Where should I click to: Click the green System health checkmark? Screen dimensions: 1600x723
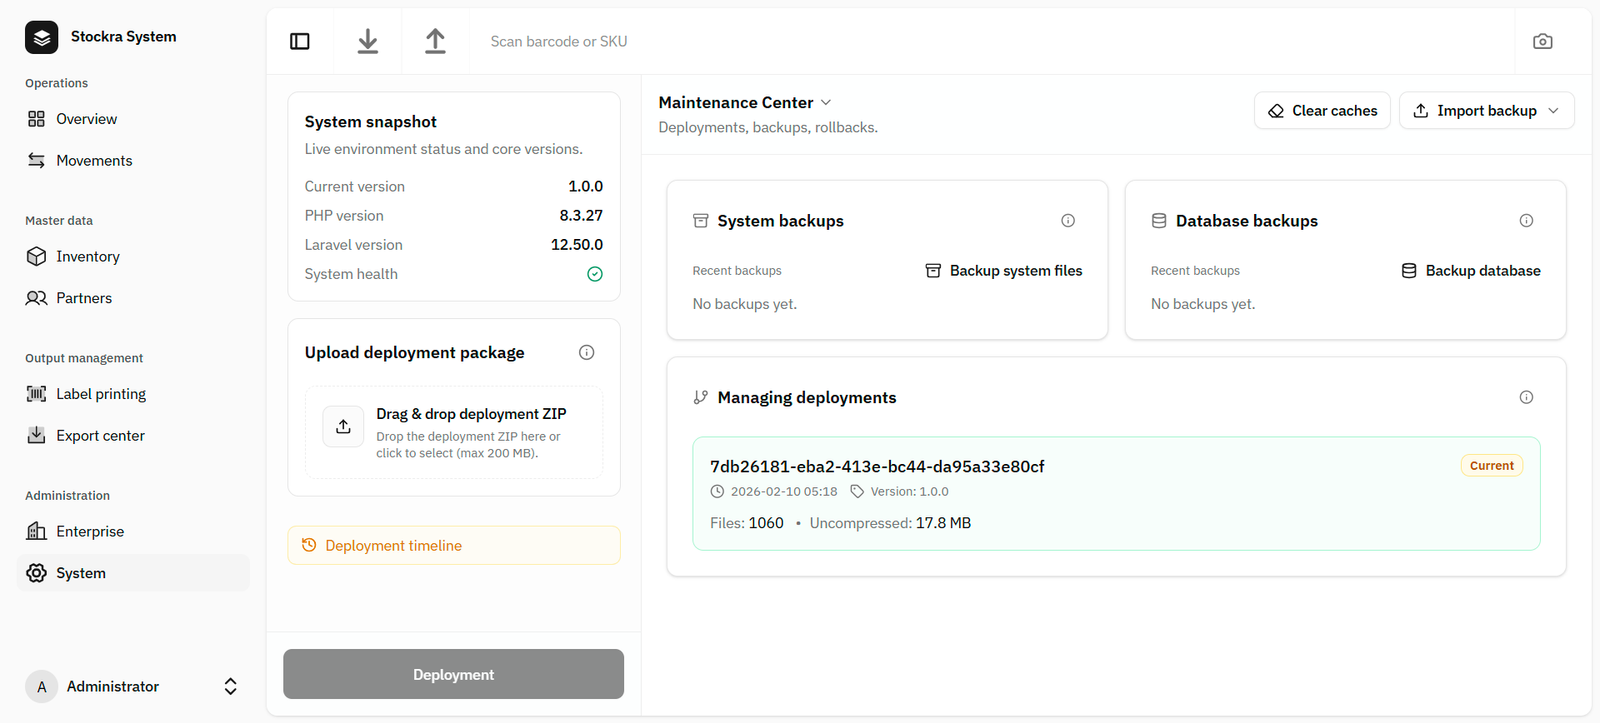coord(595,274)
